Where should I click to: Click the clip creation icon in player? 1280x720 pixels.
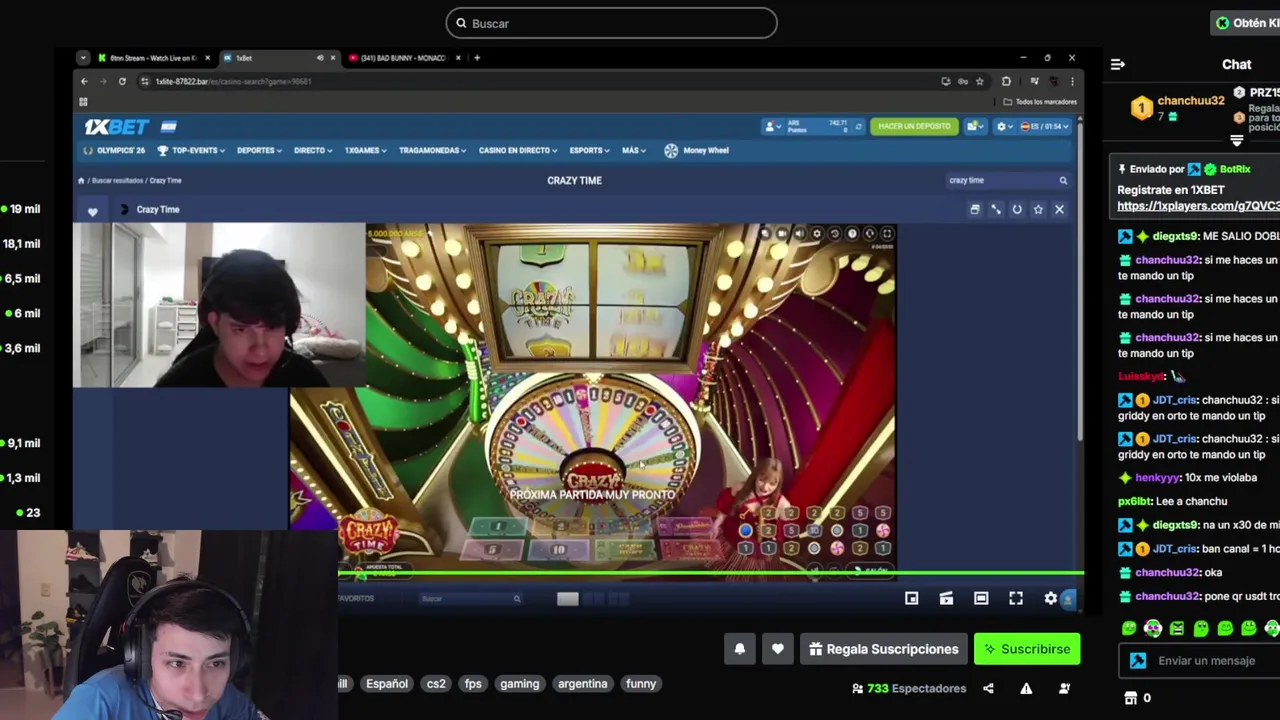click(946, 598)
